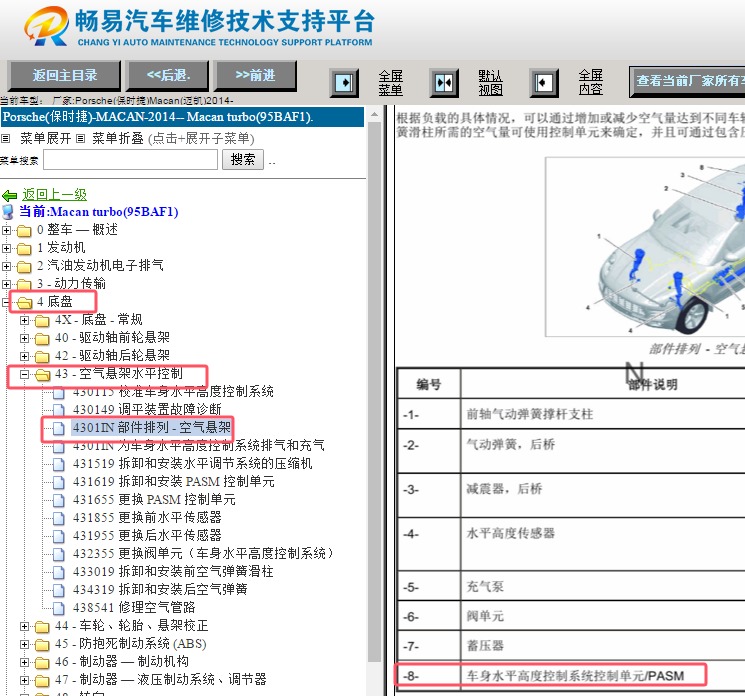Click folder icon for 0 整车 — 概述
This screenshot has width=745, height=696.
(x=24, y=231)
